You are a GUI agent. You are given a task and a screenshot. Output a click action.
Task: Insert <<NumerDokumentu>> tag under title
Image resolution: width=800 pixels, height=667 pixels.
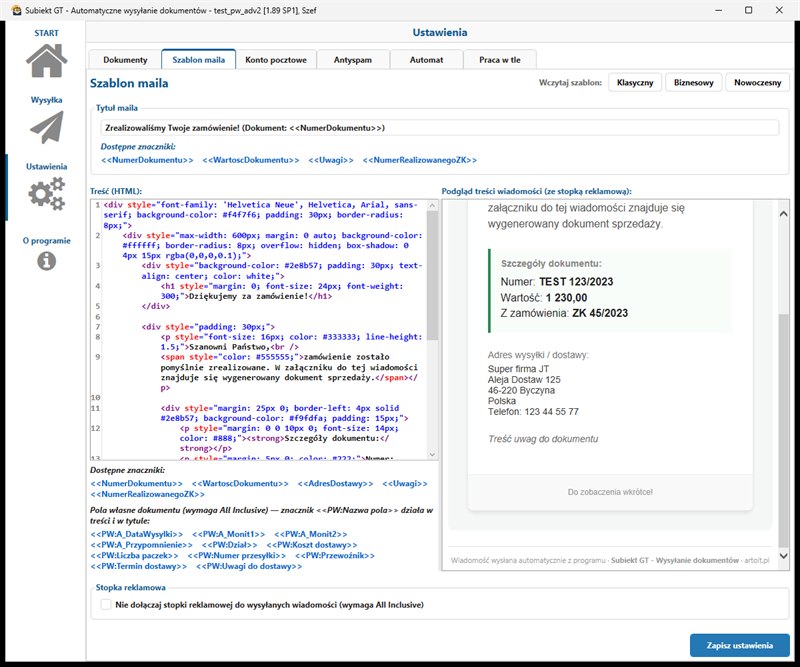click(x=147, y=160)
